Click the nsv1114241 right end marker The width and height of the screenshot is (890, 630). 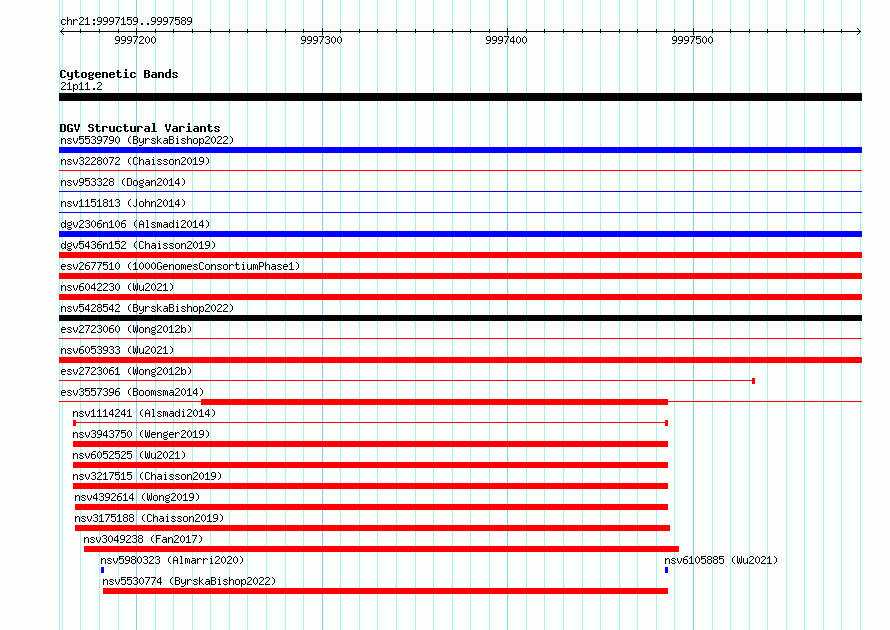point(666,423)
